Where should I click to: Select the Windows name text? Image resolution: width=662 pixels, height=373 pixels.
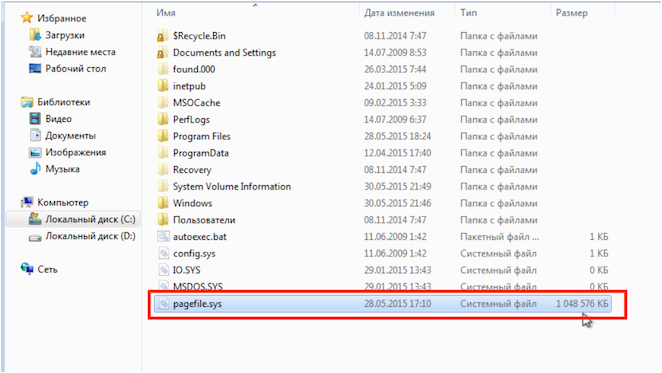193,203
